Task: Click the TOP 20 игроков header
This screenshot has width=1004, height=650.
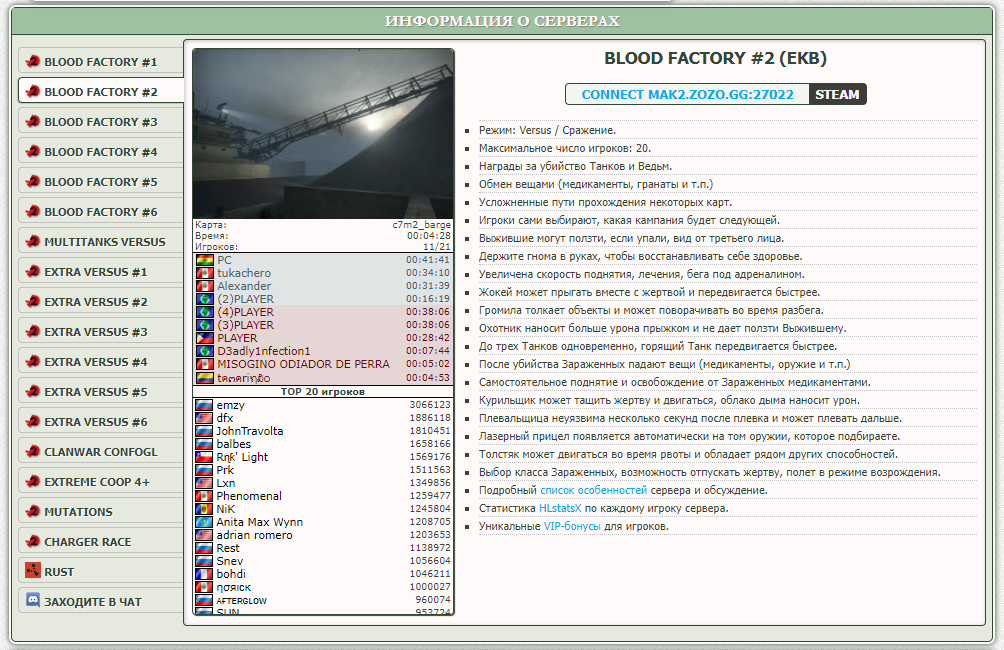Action: (x=323, y=392)
